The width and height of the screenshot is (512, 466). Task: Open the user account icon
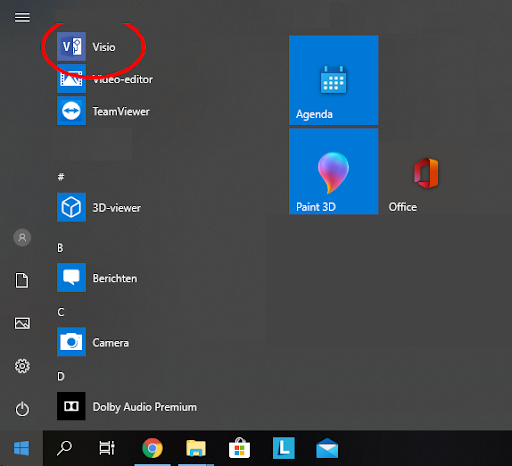click(22, 237)
